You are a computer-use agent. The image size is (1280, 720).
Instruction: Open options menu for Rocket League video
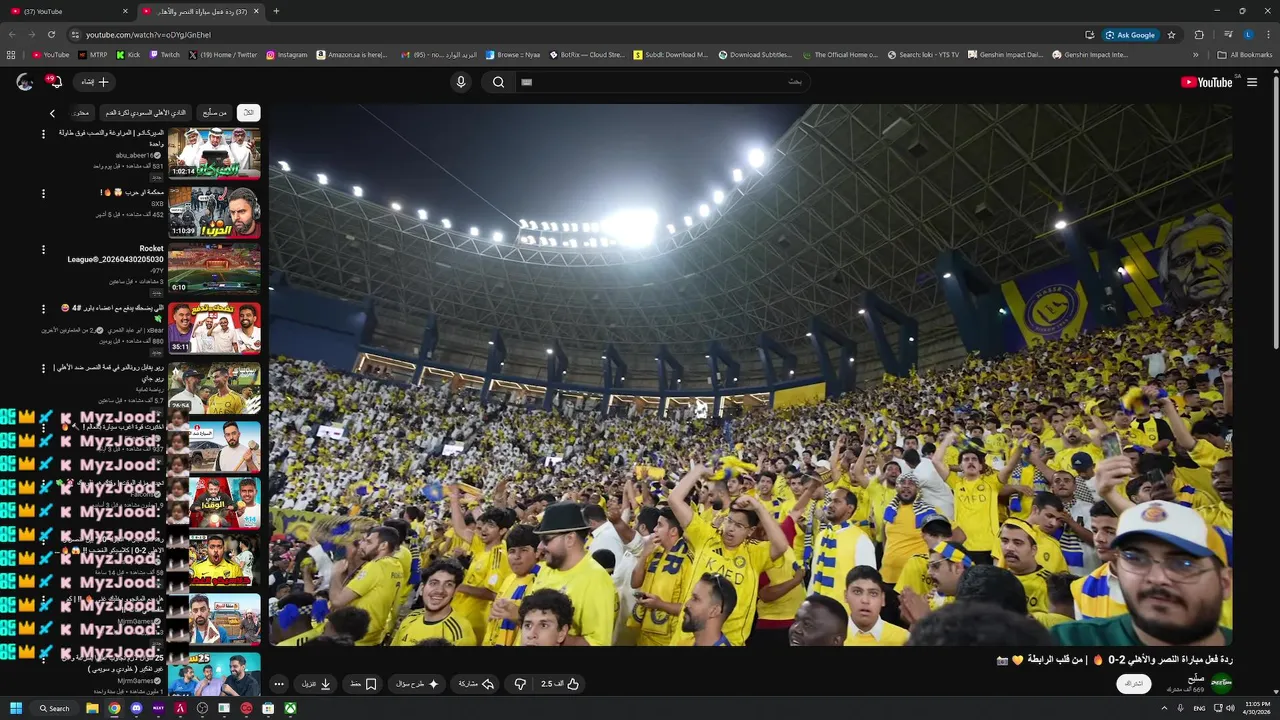pos(43,251)
